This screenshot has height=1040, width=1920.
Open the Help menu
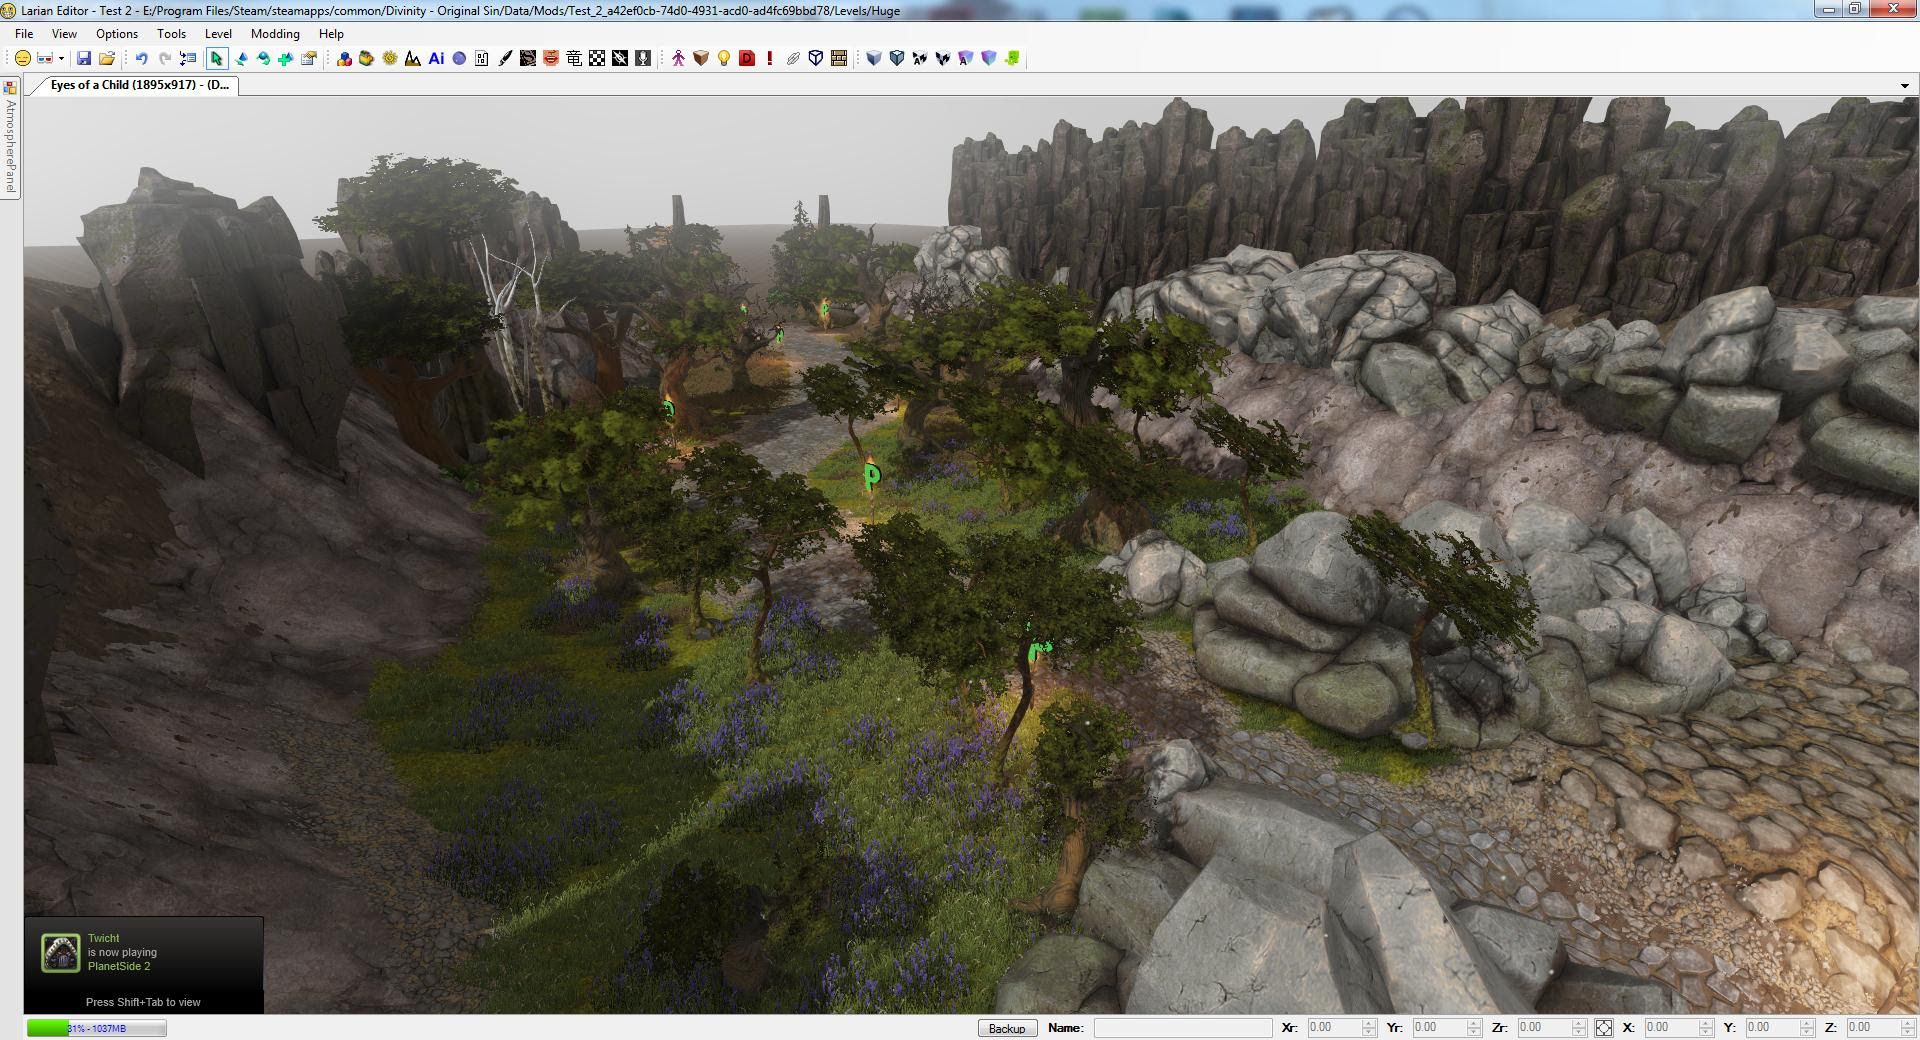331,33
